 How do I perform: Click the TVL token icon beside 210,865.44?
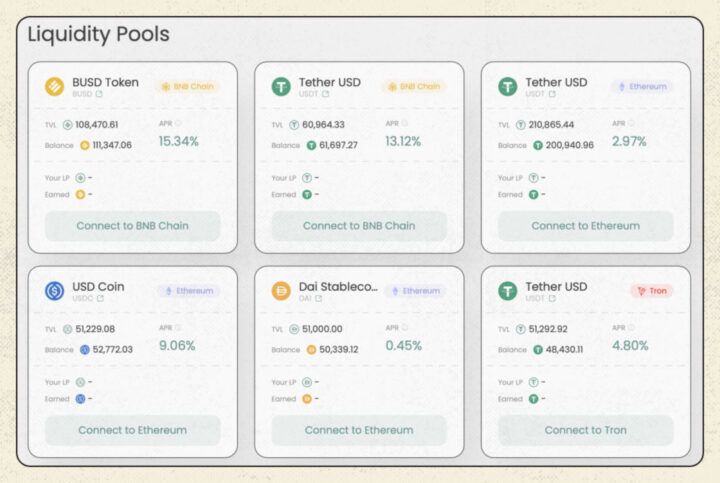point(520,125)
